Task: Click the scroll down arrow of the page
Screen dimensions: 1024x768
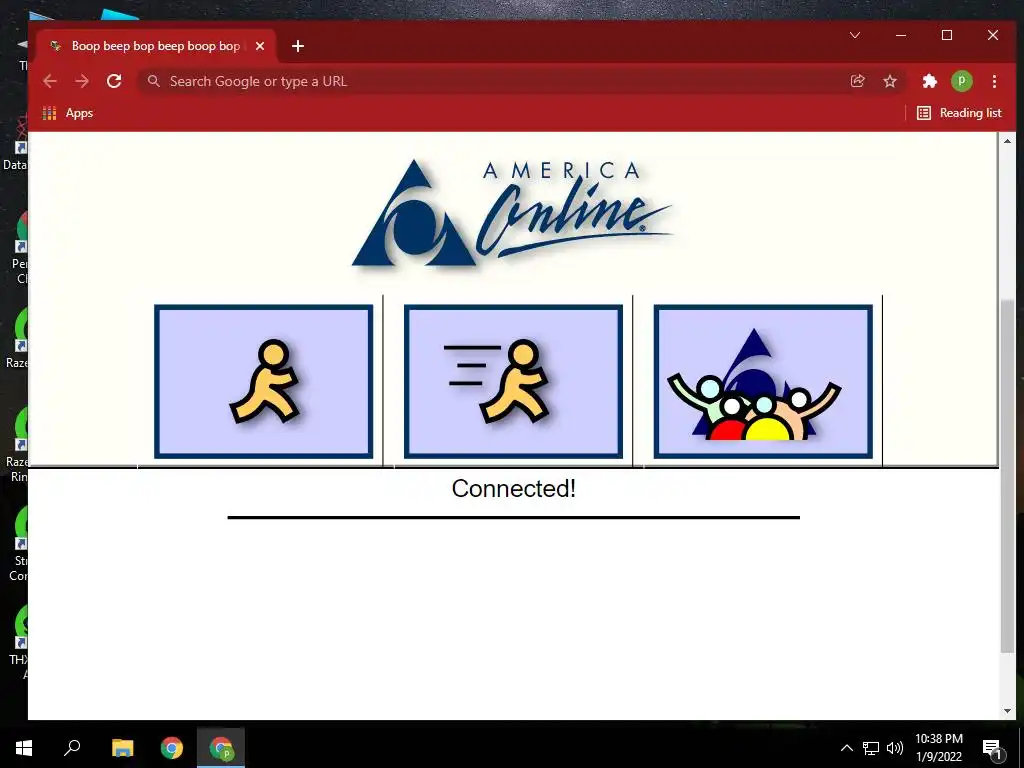Action: [x=1008, y=711]
